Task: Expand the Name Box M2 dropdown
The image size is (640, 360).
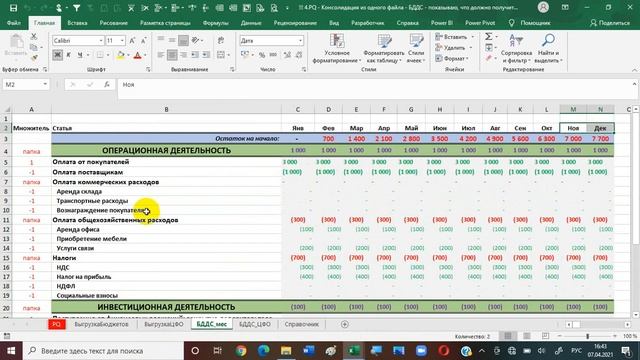Action: pos(45,84)
